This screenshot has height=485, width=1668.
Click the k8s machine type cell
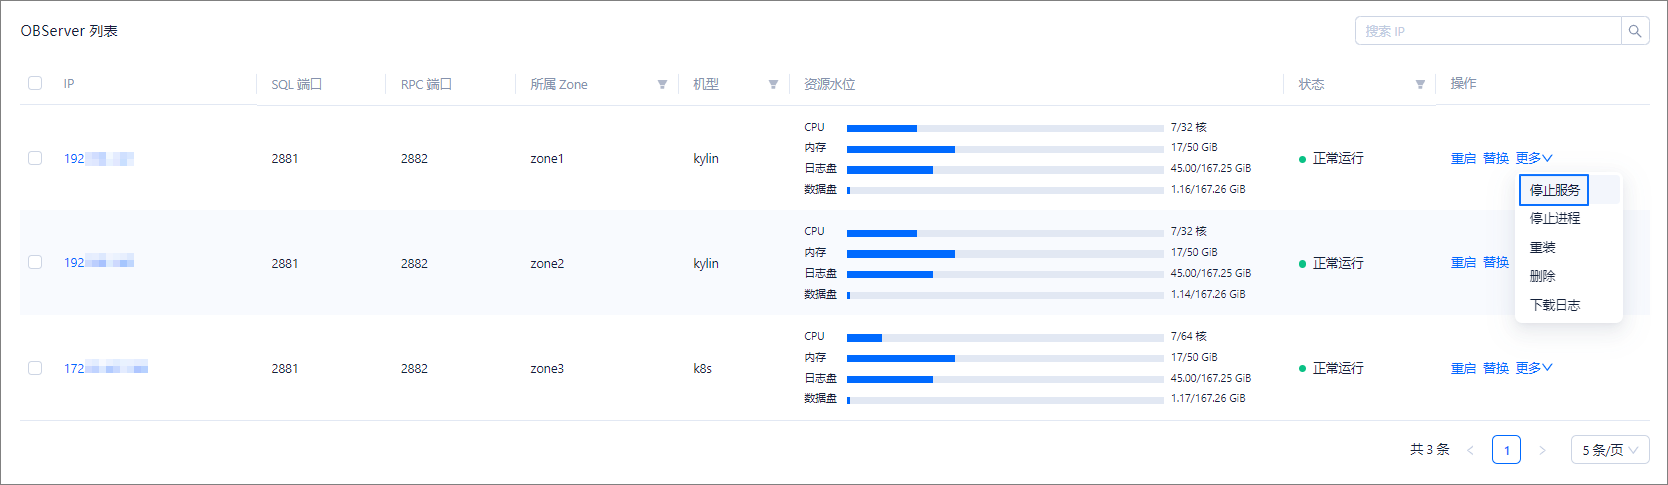click(703, 368)
